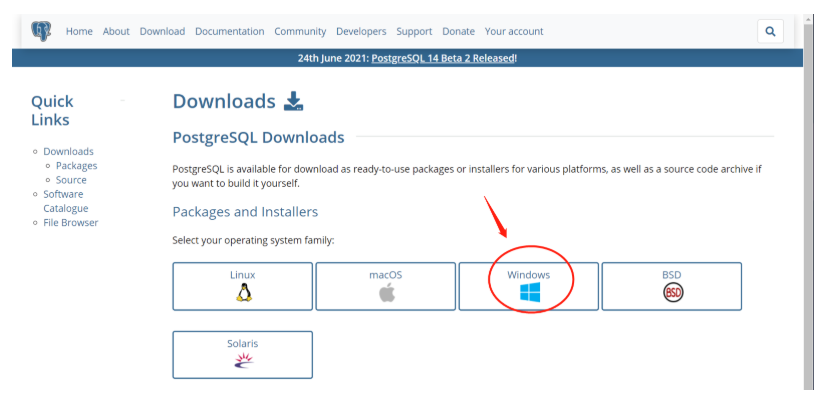820x417 pixels.
Task: Select the Solaris label in its box
Action: click(243, 343)
